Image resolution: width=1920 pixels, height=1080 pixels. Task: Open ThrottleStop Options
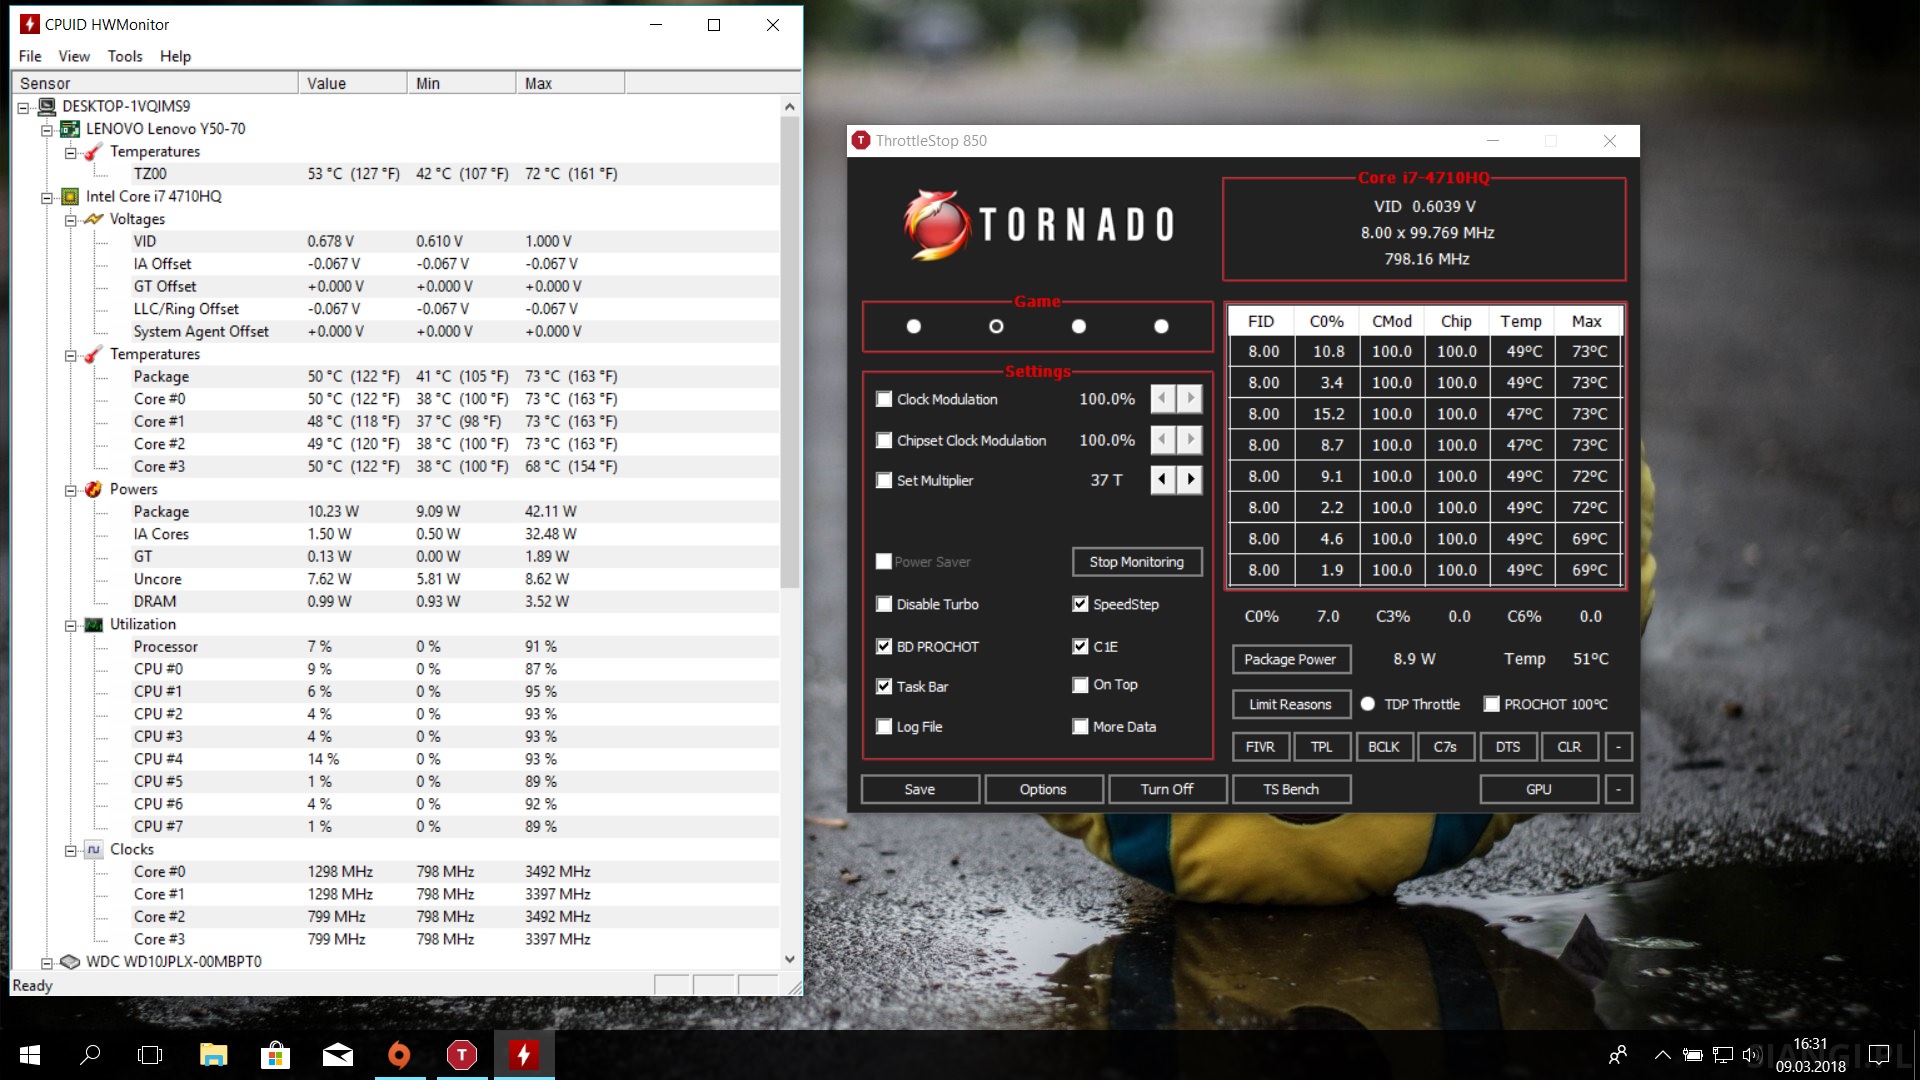1043,790
